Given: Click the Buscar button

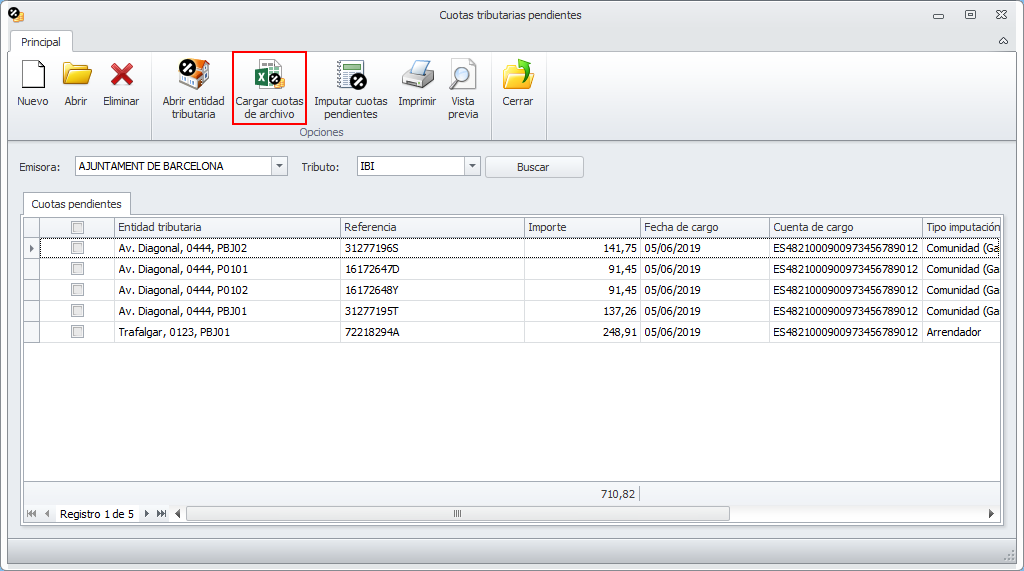Looking at the screenshot, I should [x=534, y=167].
